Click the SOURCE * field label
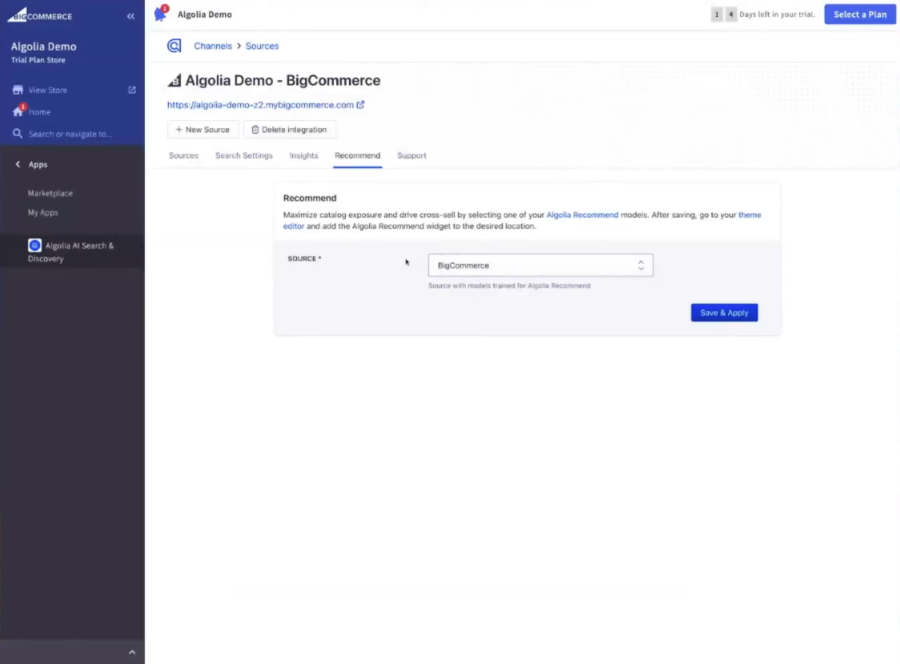This screenshot has height=664, width=900. [305, 259]
